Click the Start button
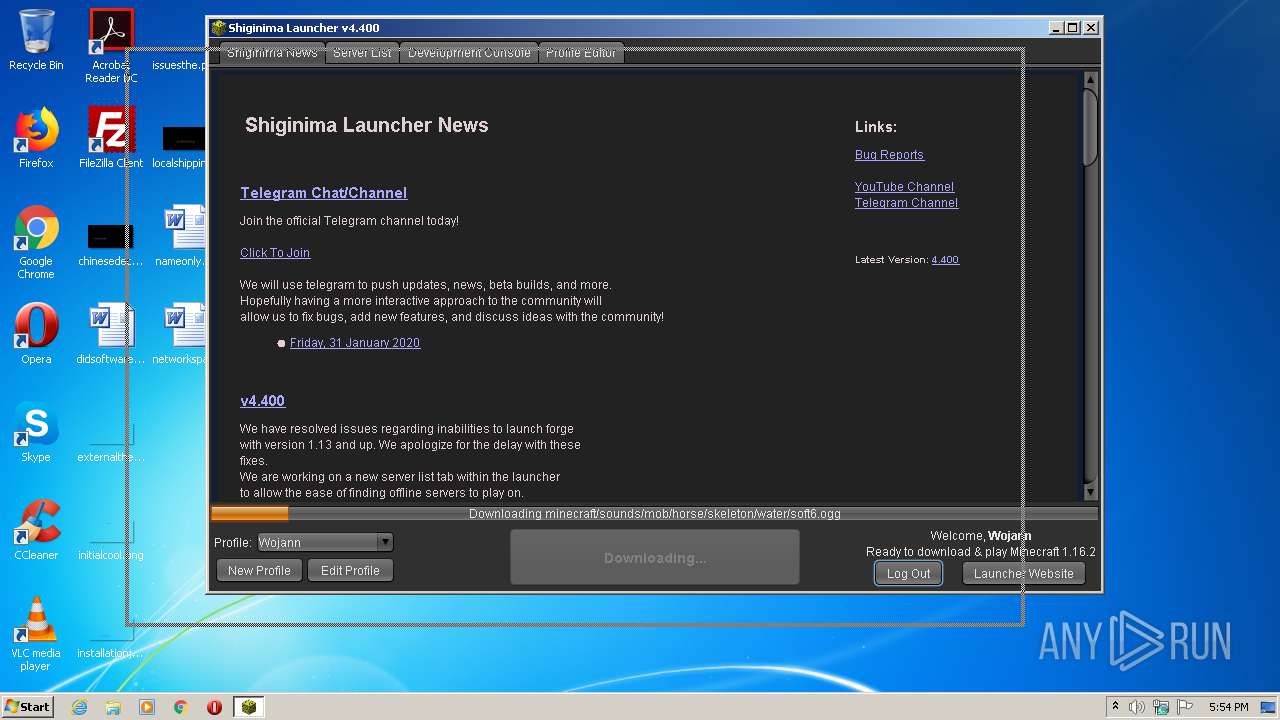Screen dimensions: 1280x720 27,707
